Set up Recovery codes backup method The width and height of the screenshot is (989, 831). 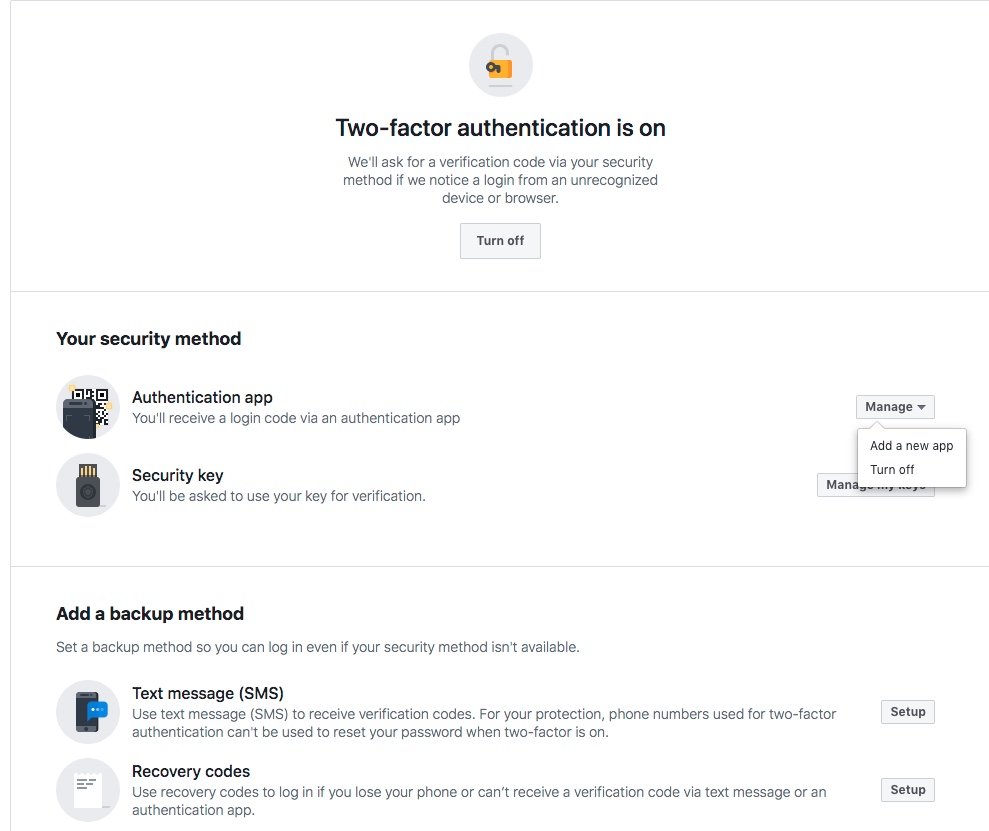(907, 790)
